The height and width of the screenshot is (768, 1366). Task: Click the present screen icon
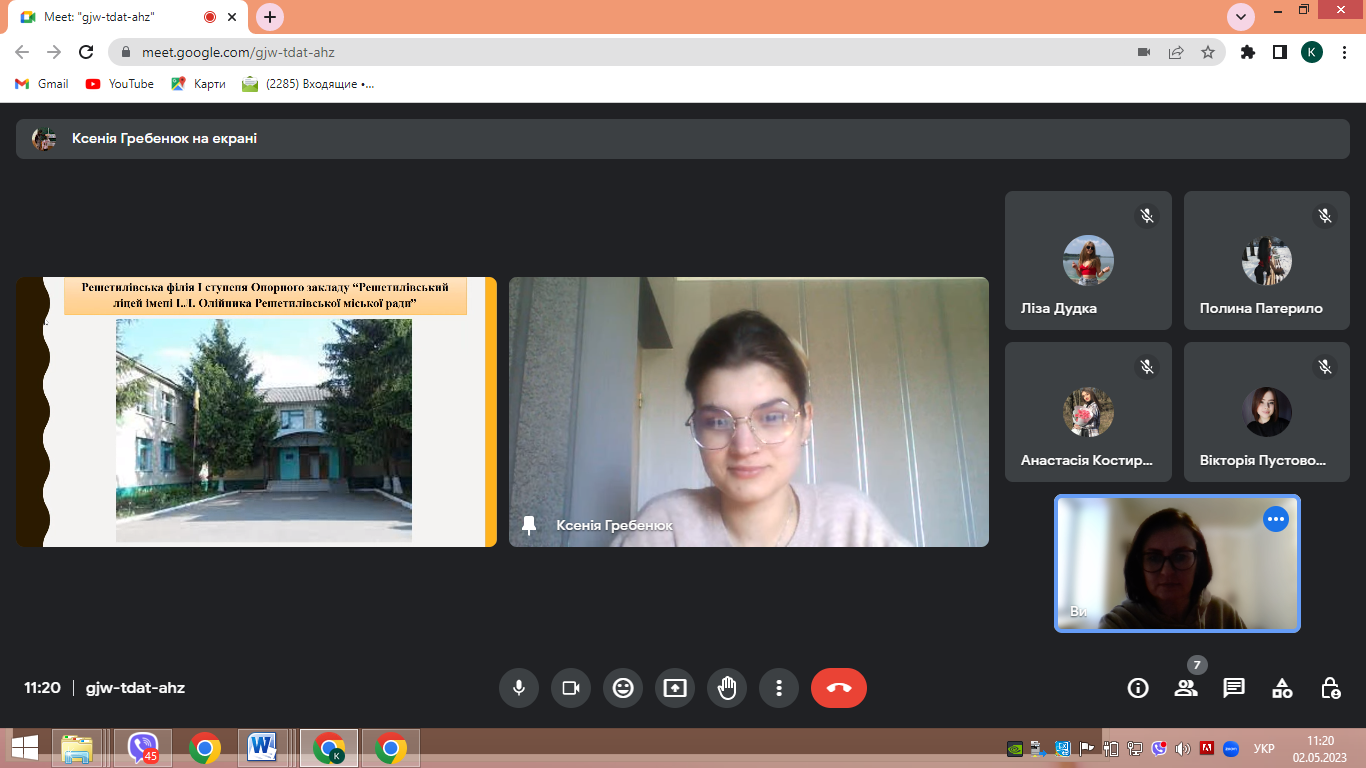(675, 688)
